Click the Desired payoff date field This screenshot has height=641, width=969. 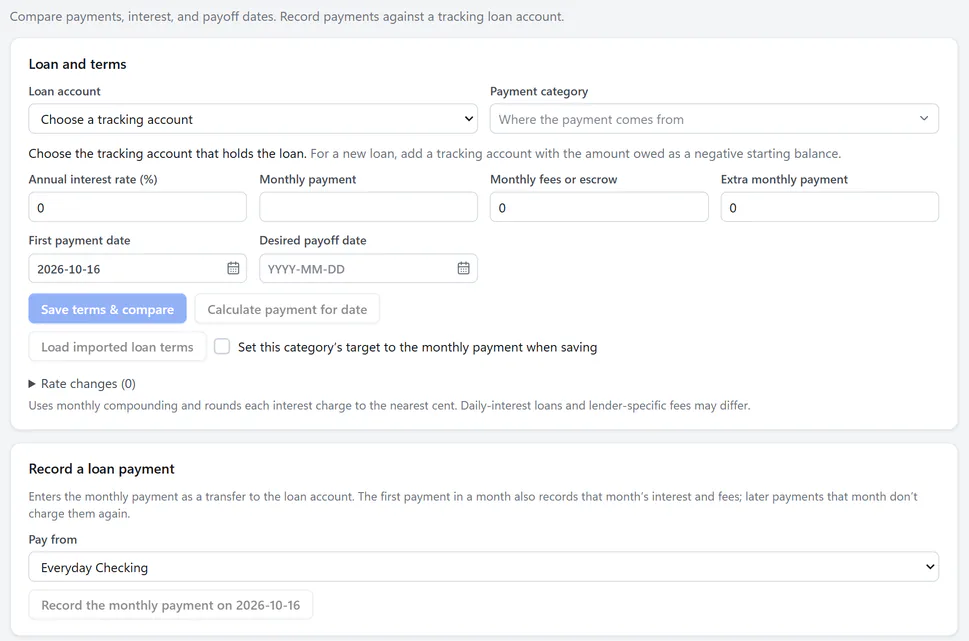pos(368,268)
